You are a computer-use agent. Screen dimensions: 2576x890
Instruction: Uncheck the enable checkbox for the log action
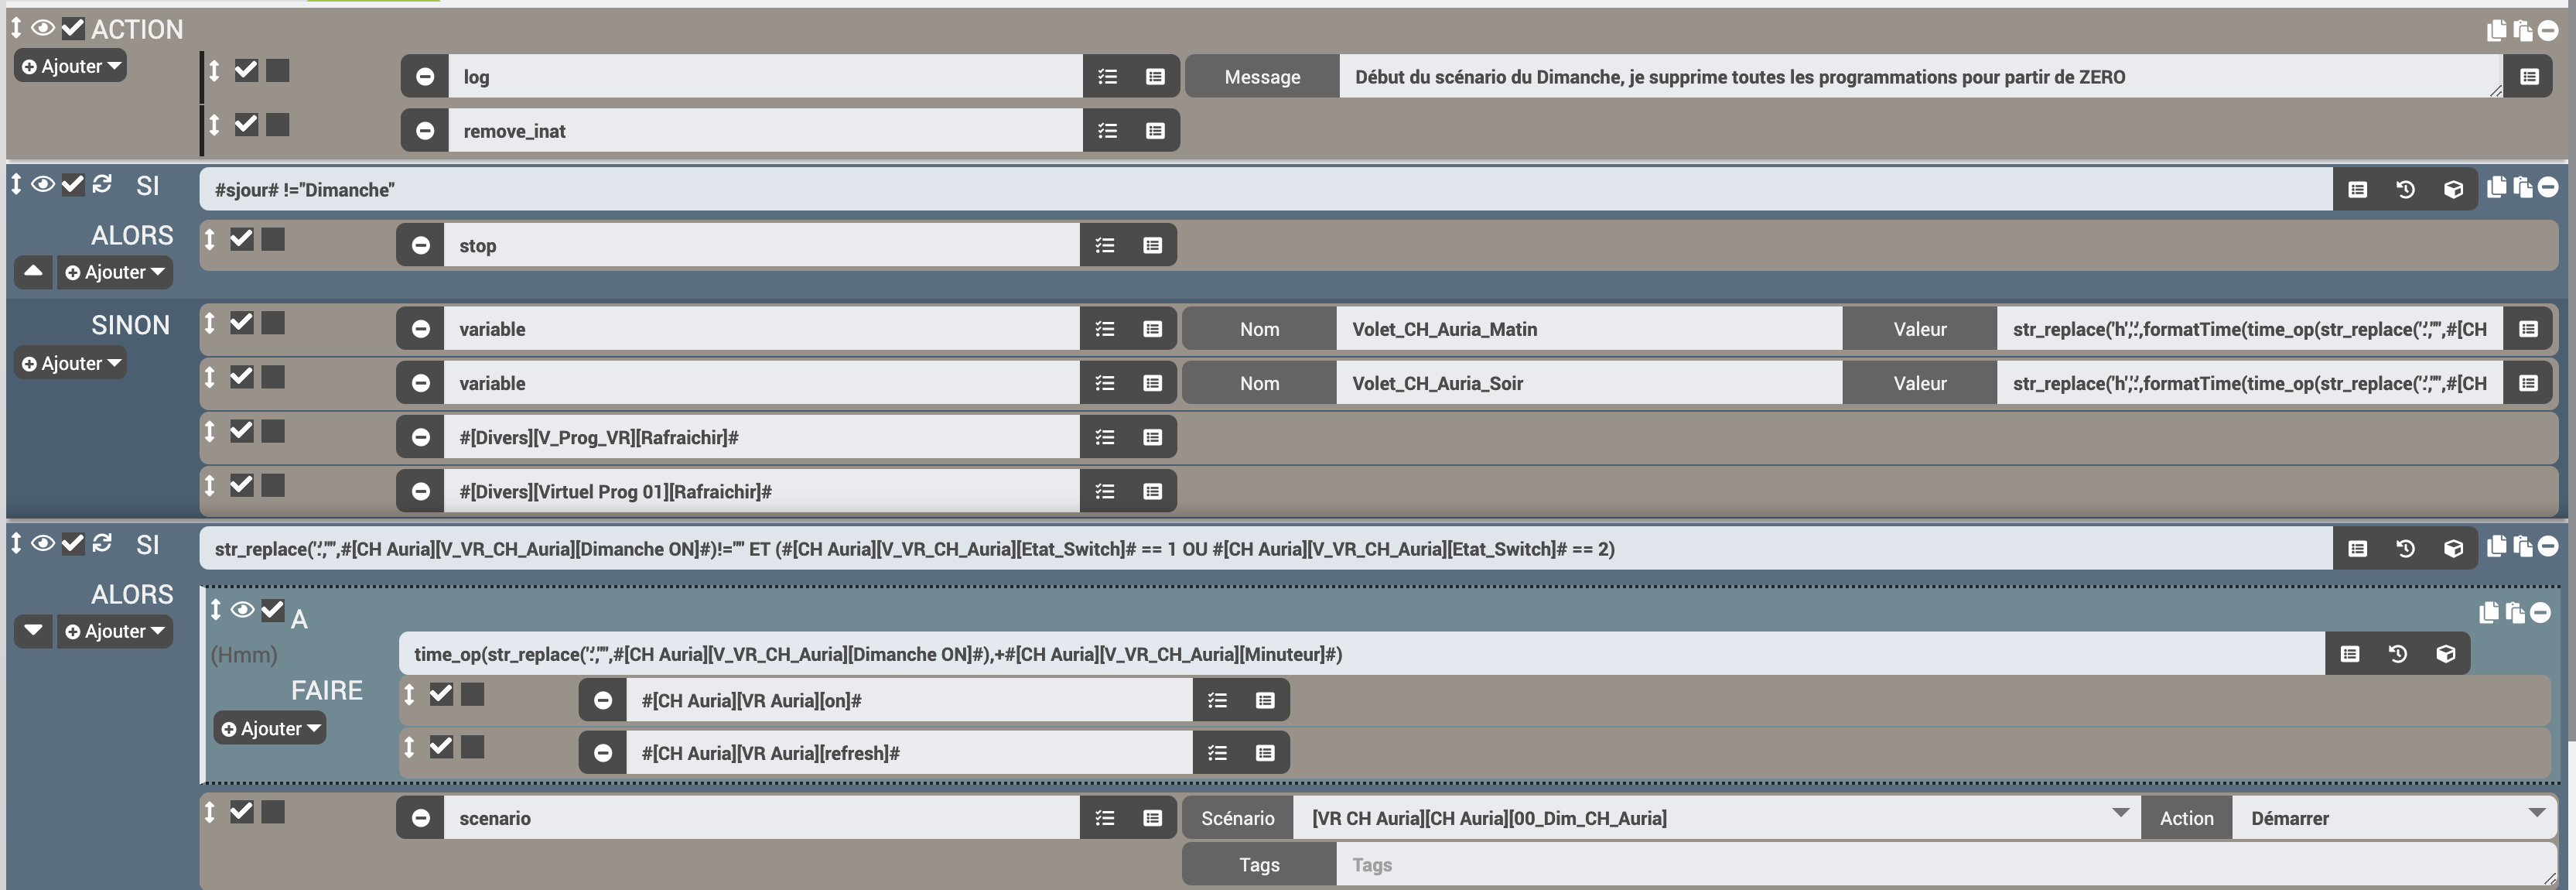246,70
